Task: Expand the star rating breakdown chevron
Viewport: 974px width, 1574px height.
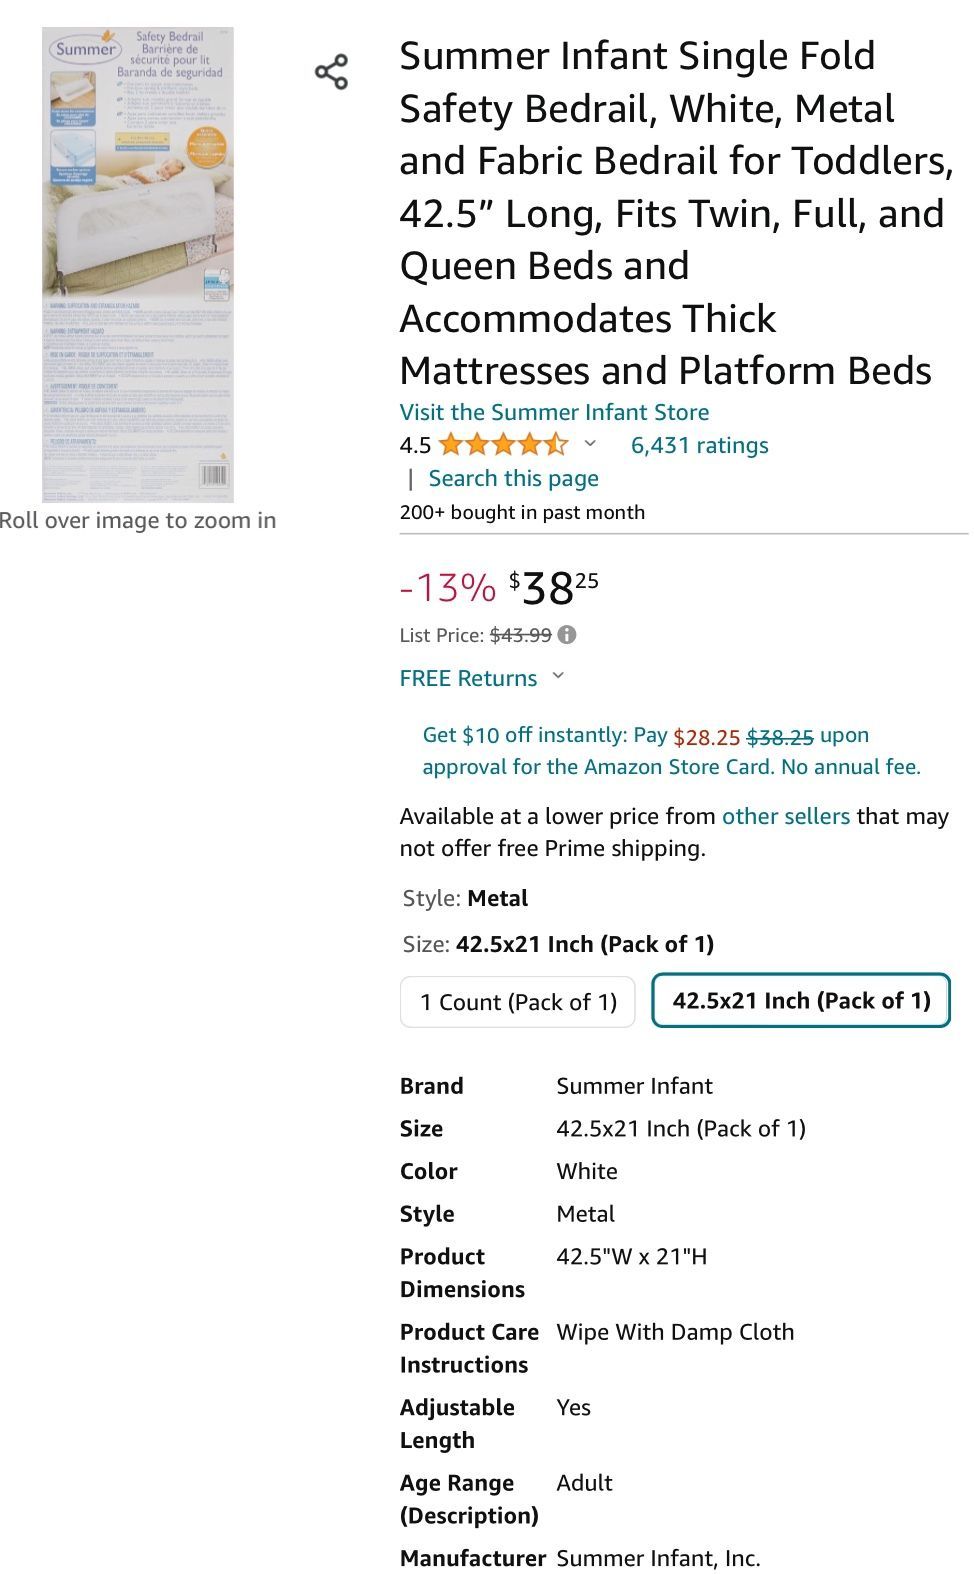Action: coord(590,443)
